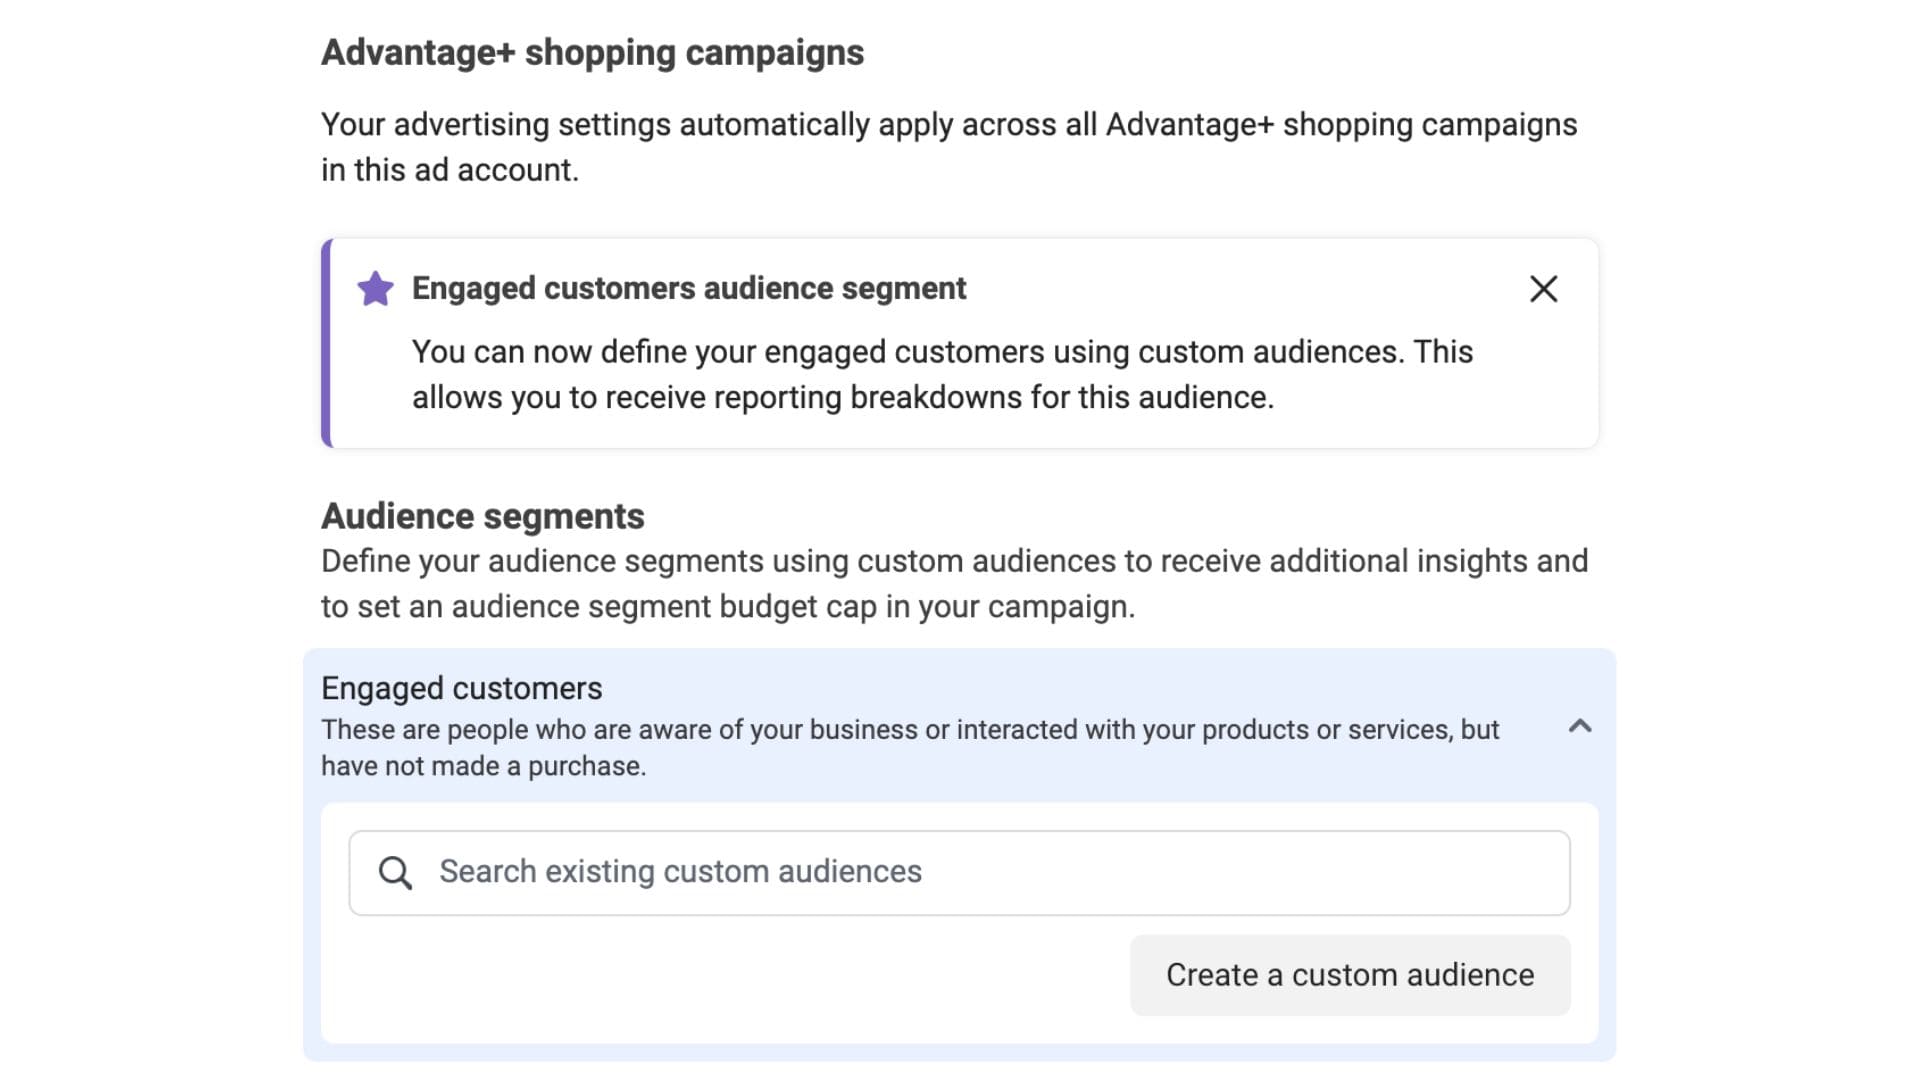The width and height of the screenshot is (1920, 1080).
Task: Focus the Search existing custom audiences field
Action: (x=1100, y=873)
